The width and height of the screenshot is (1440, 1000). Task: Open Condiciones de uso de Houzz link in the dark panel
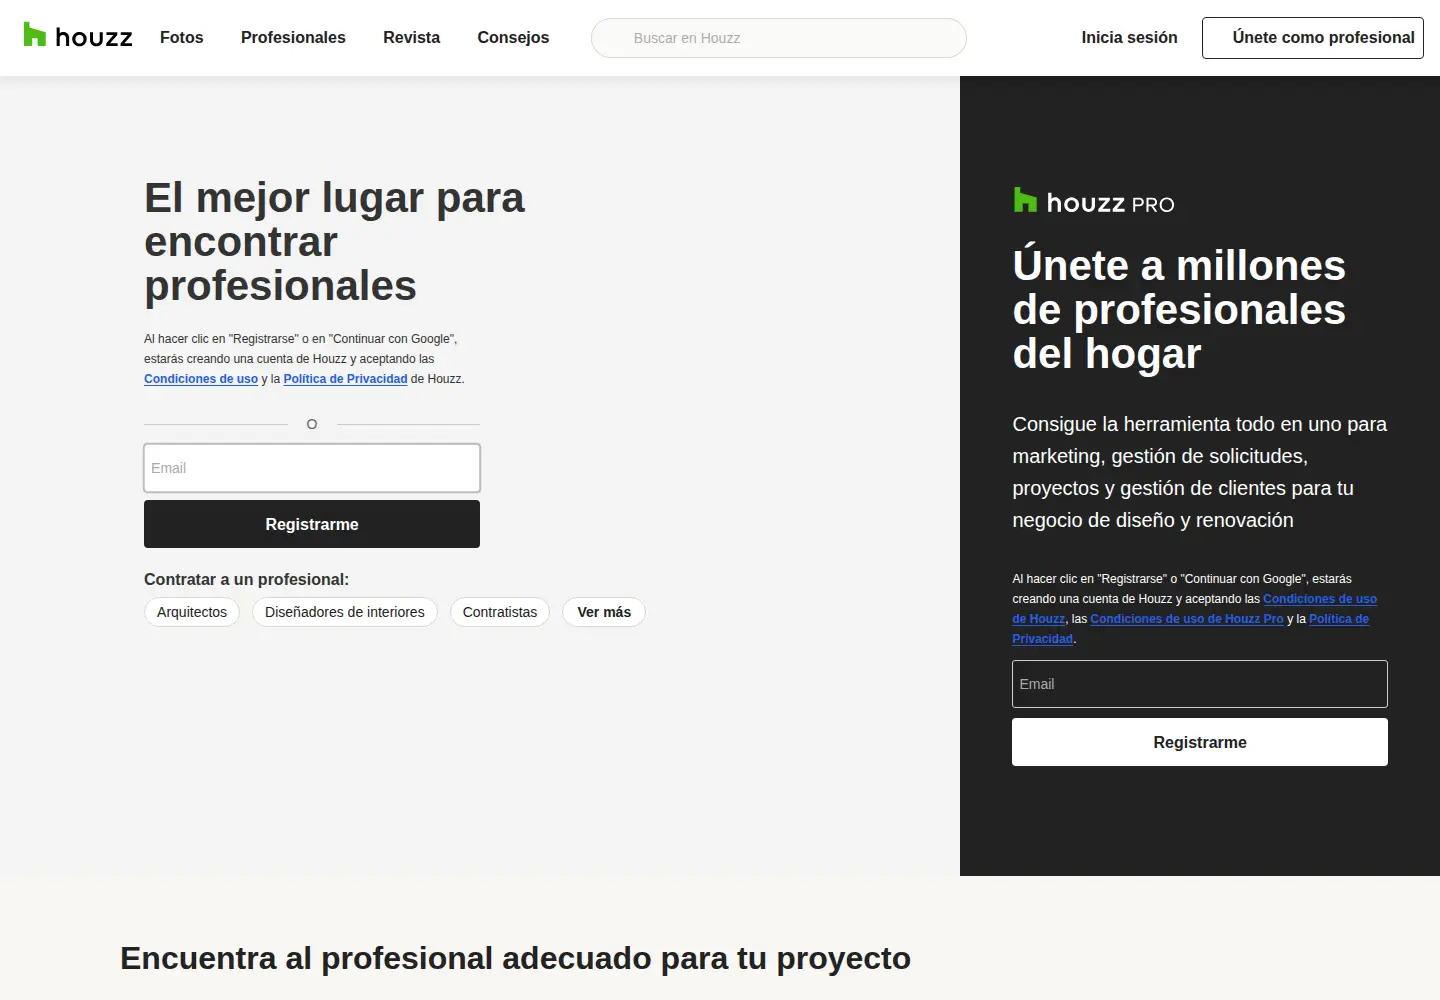pos(1319,599)
